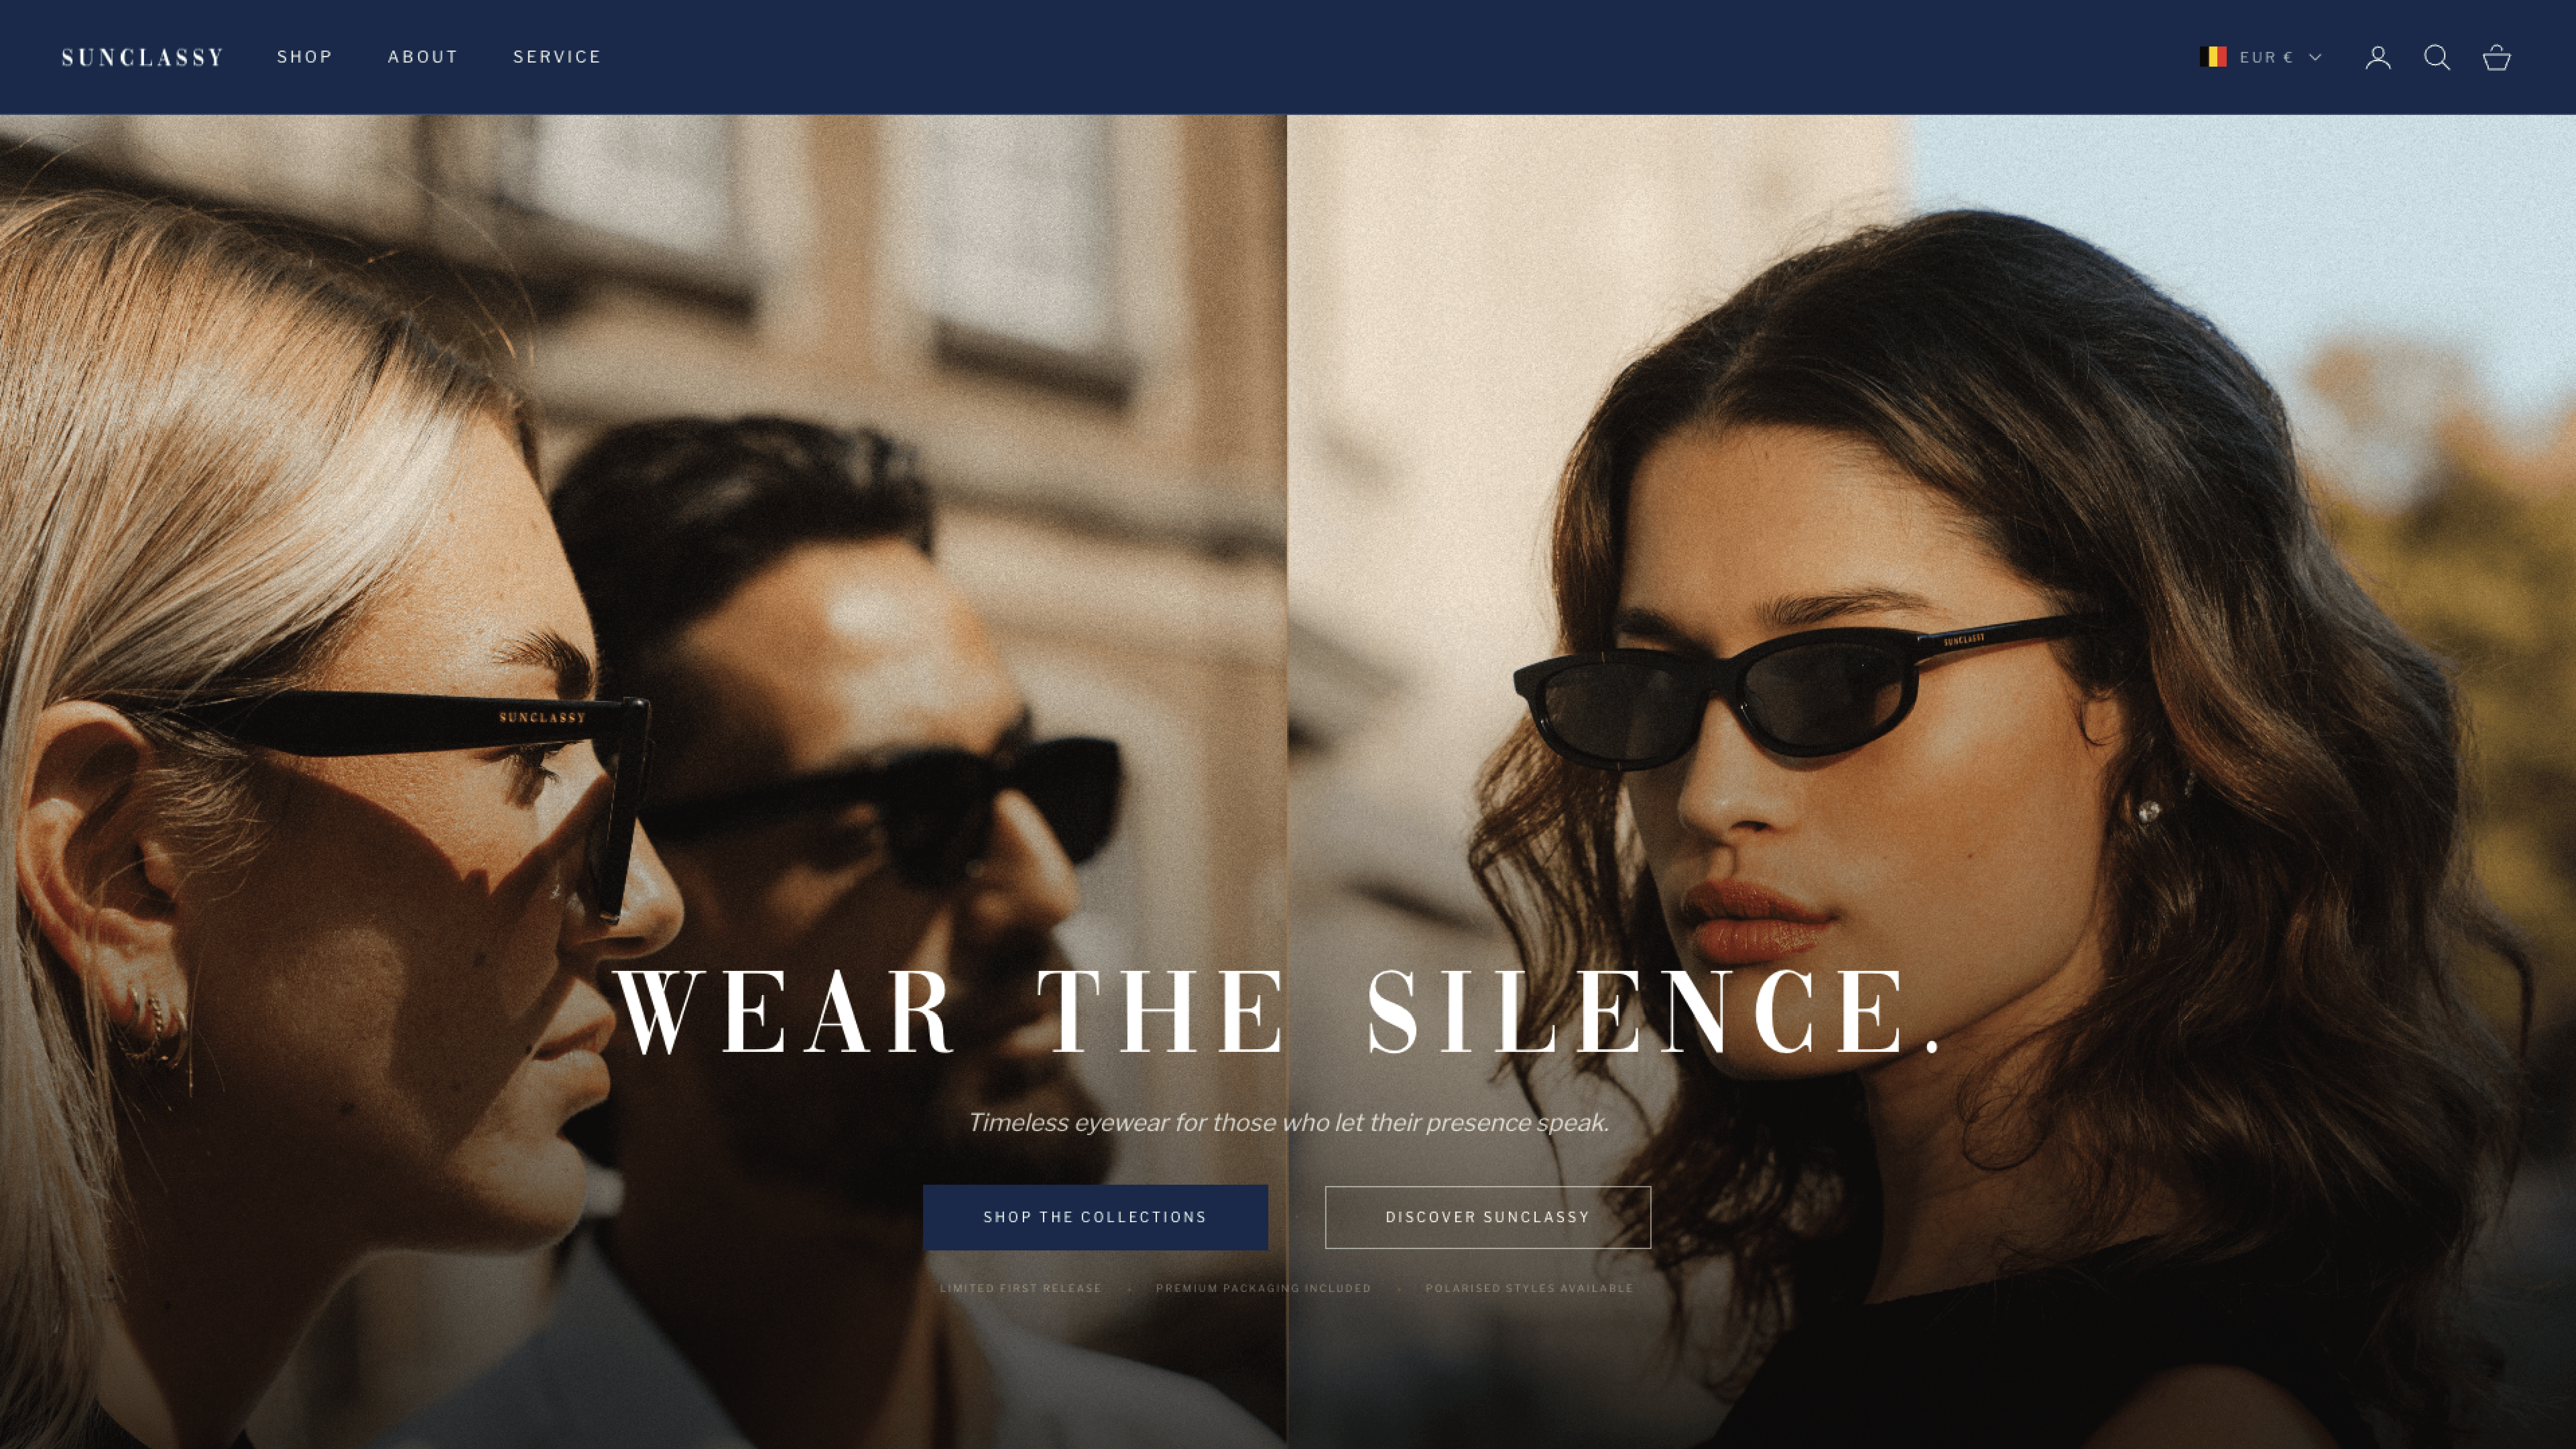This screenshot has width=2576, height=1449.
Task: Click 'Premium Packaging Included' text
Action: click(1264, 1288)
